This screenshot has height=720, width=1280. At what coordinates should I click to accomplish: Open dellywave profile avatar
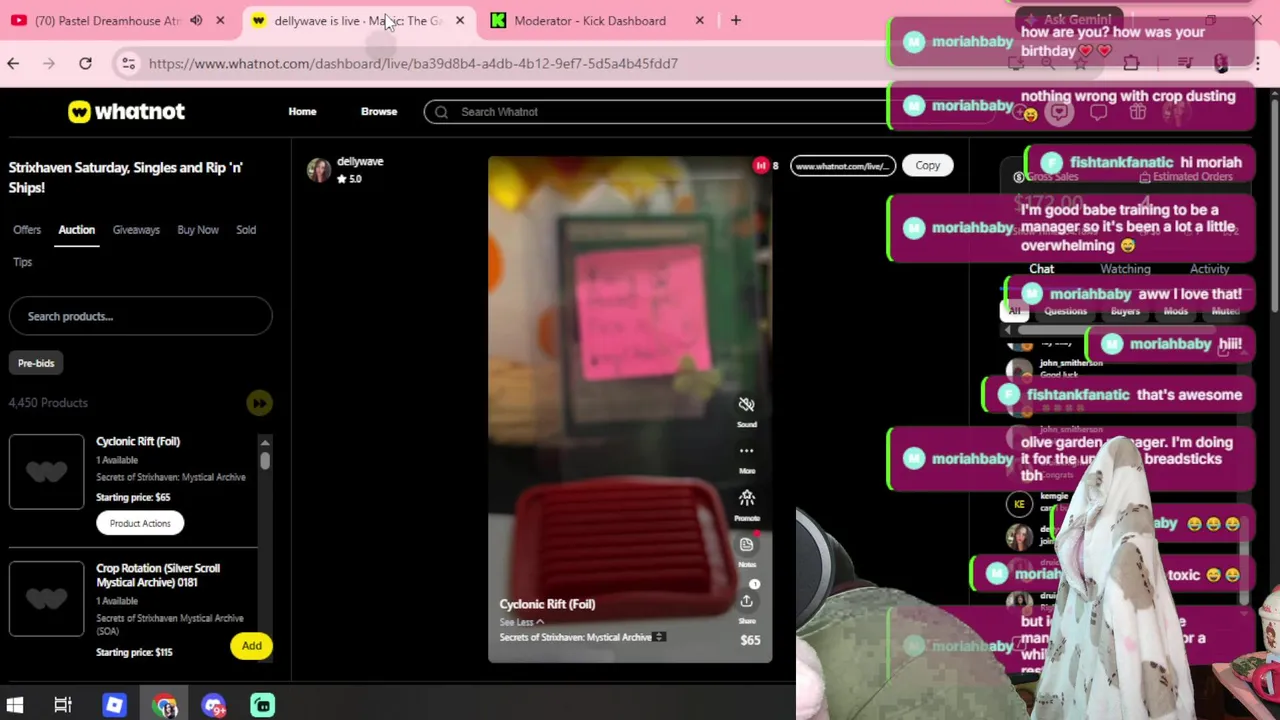tap(319, 170)
